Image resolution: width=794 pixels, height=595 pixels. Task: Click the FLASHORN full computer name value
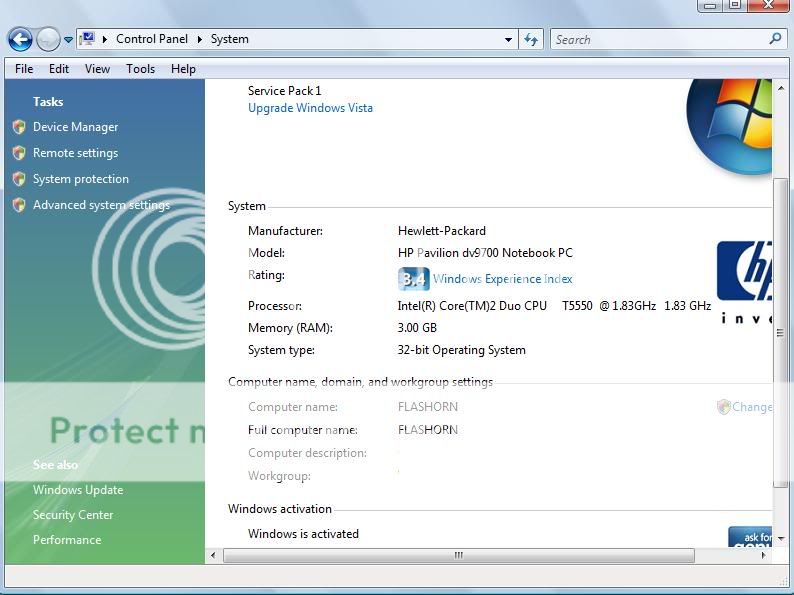click(x=428, y=430)
